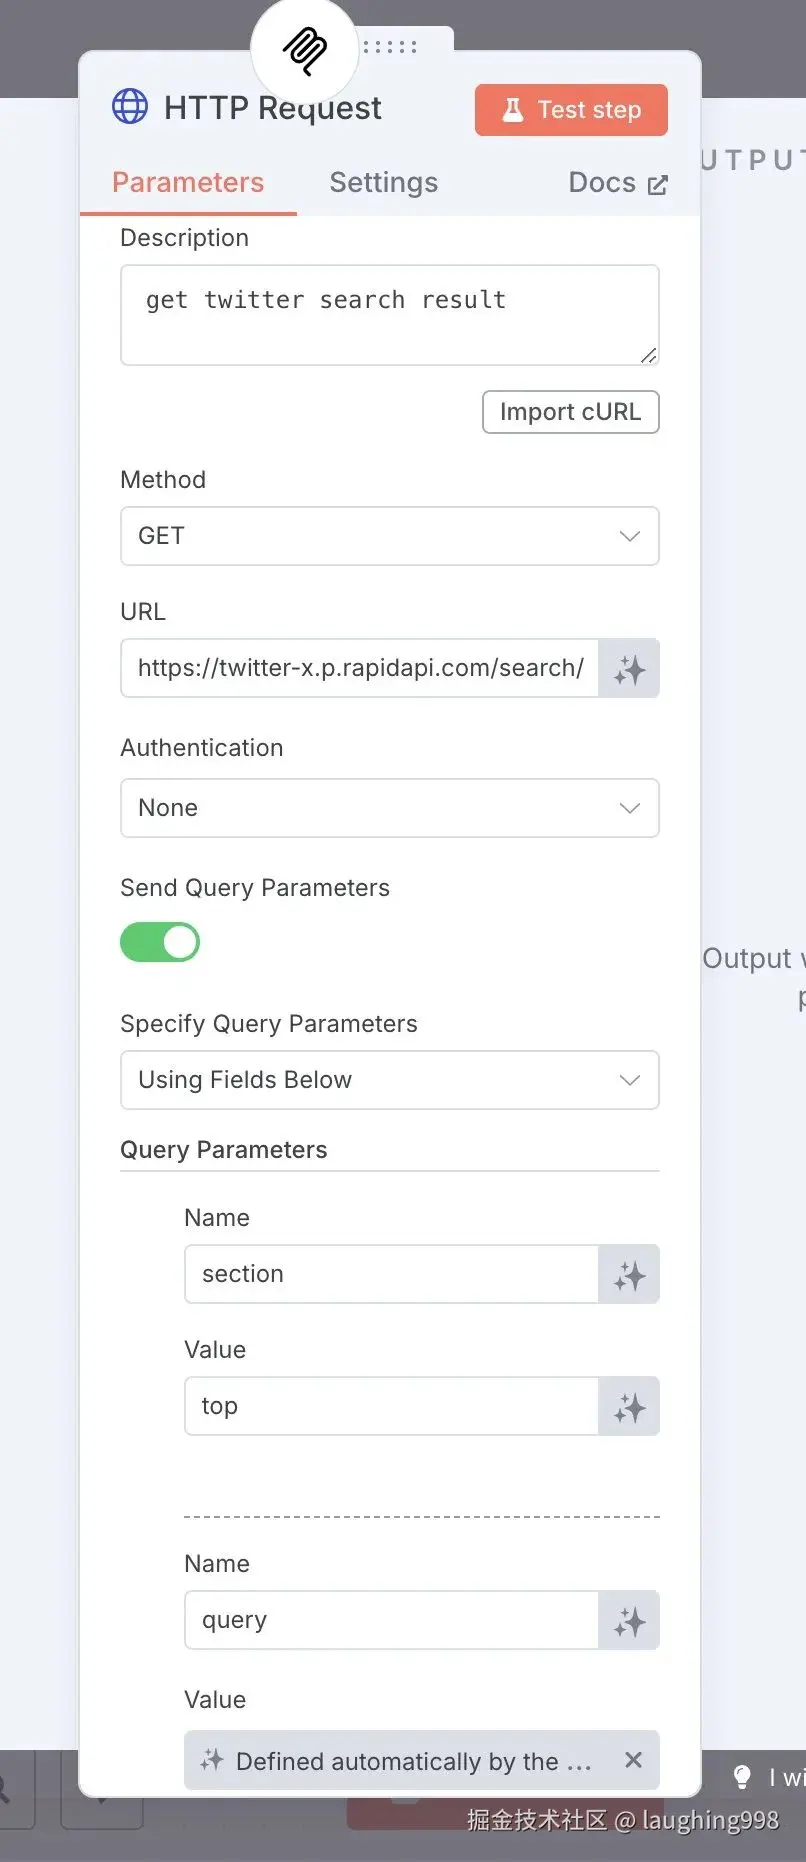This screenshot has height=1862, width=806.
Task: Click sparkle icon next to query name field
Action: [629, 1621]
